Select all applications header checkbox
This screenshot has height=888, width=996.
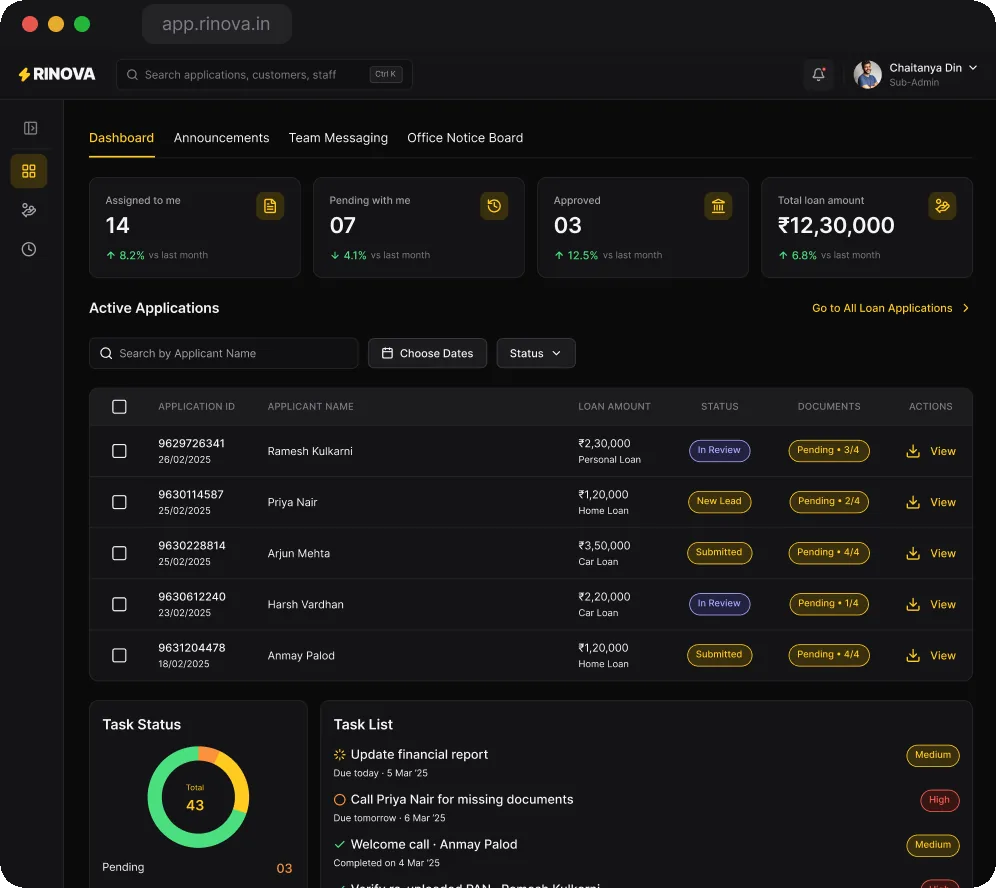click(x=119, y=407)
